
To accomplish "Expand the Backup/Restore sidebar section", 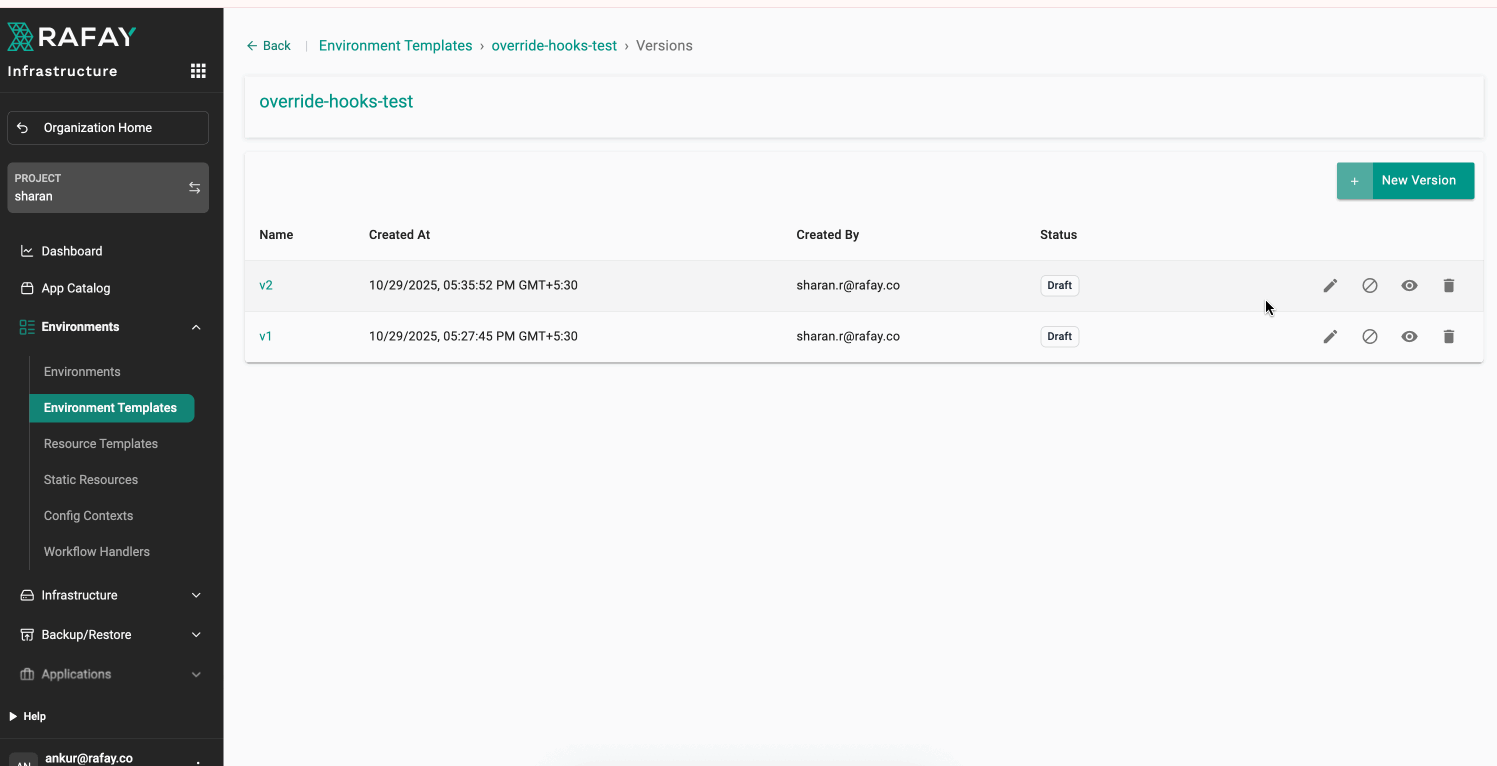I will coord(196,635).
